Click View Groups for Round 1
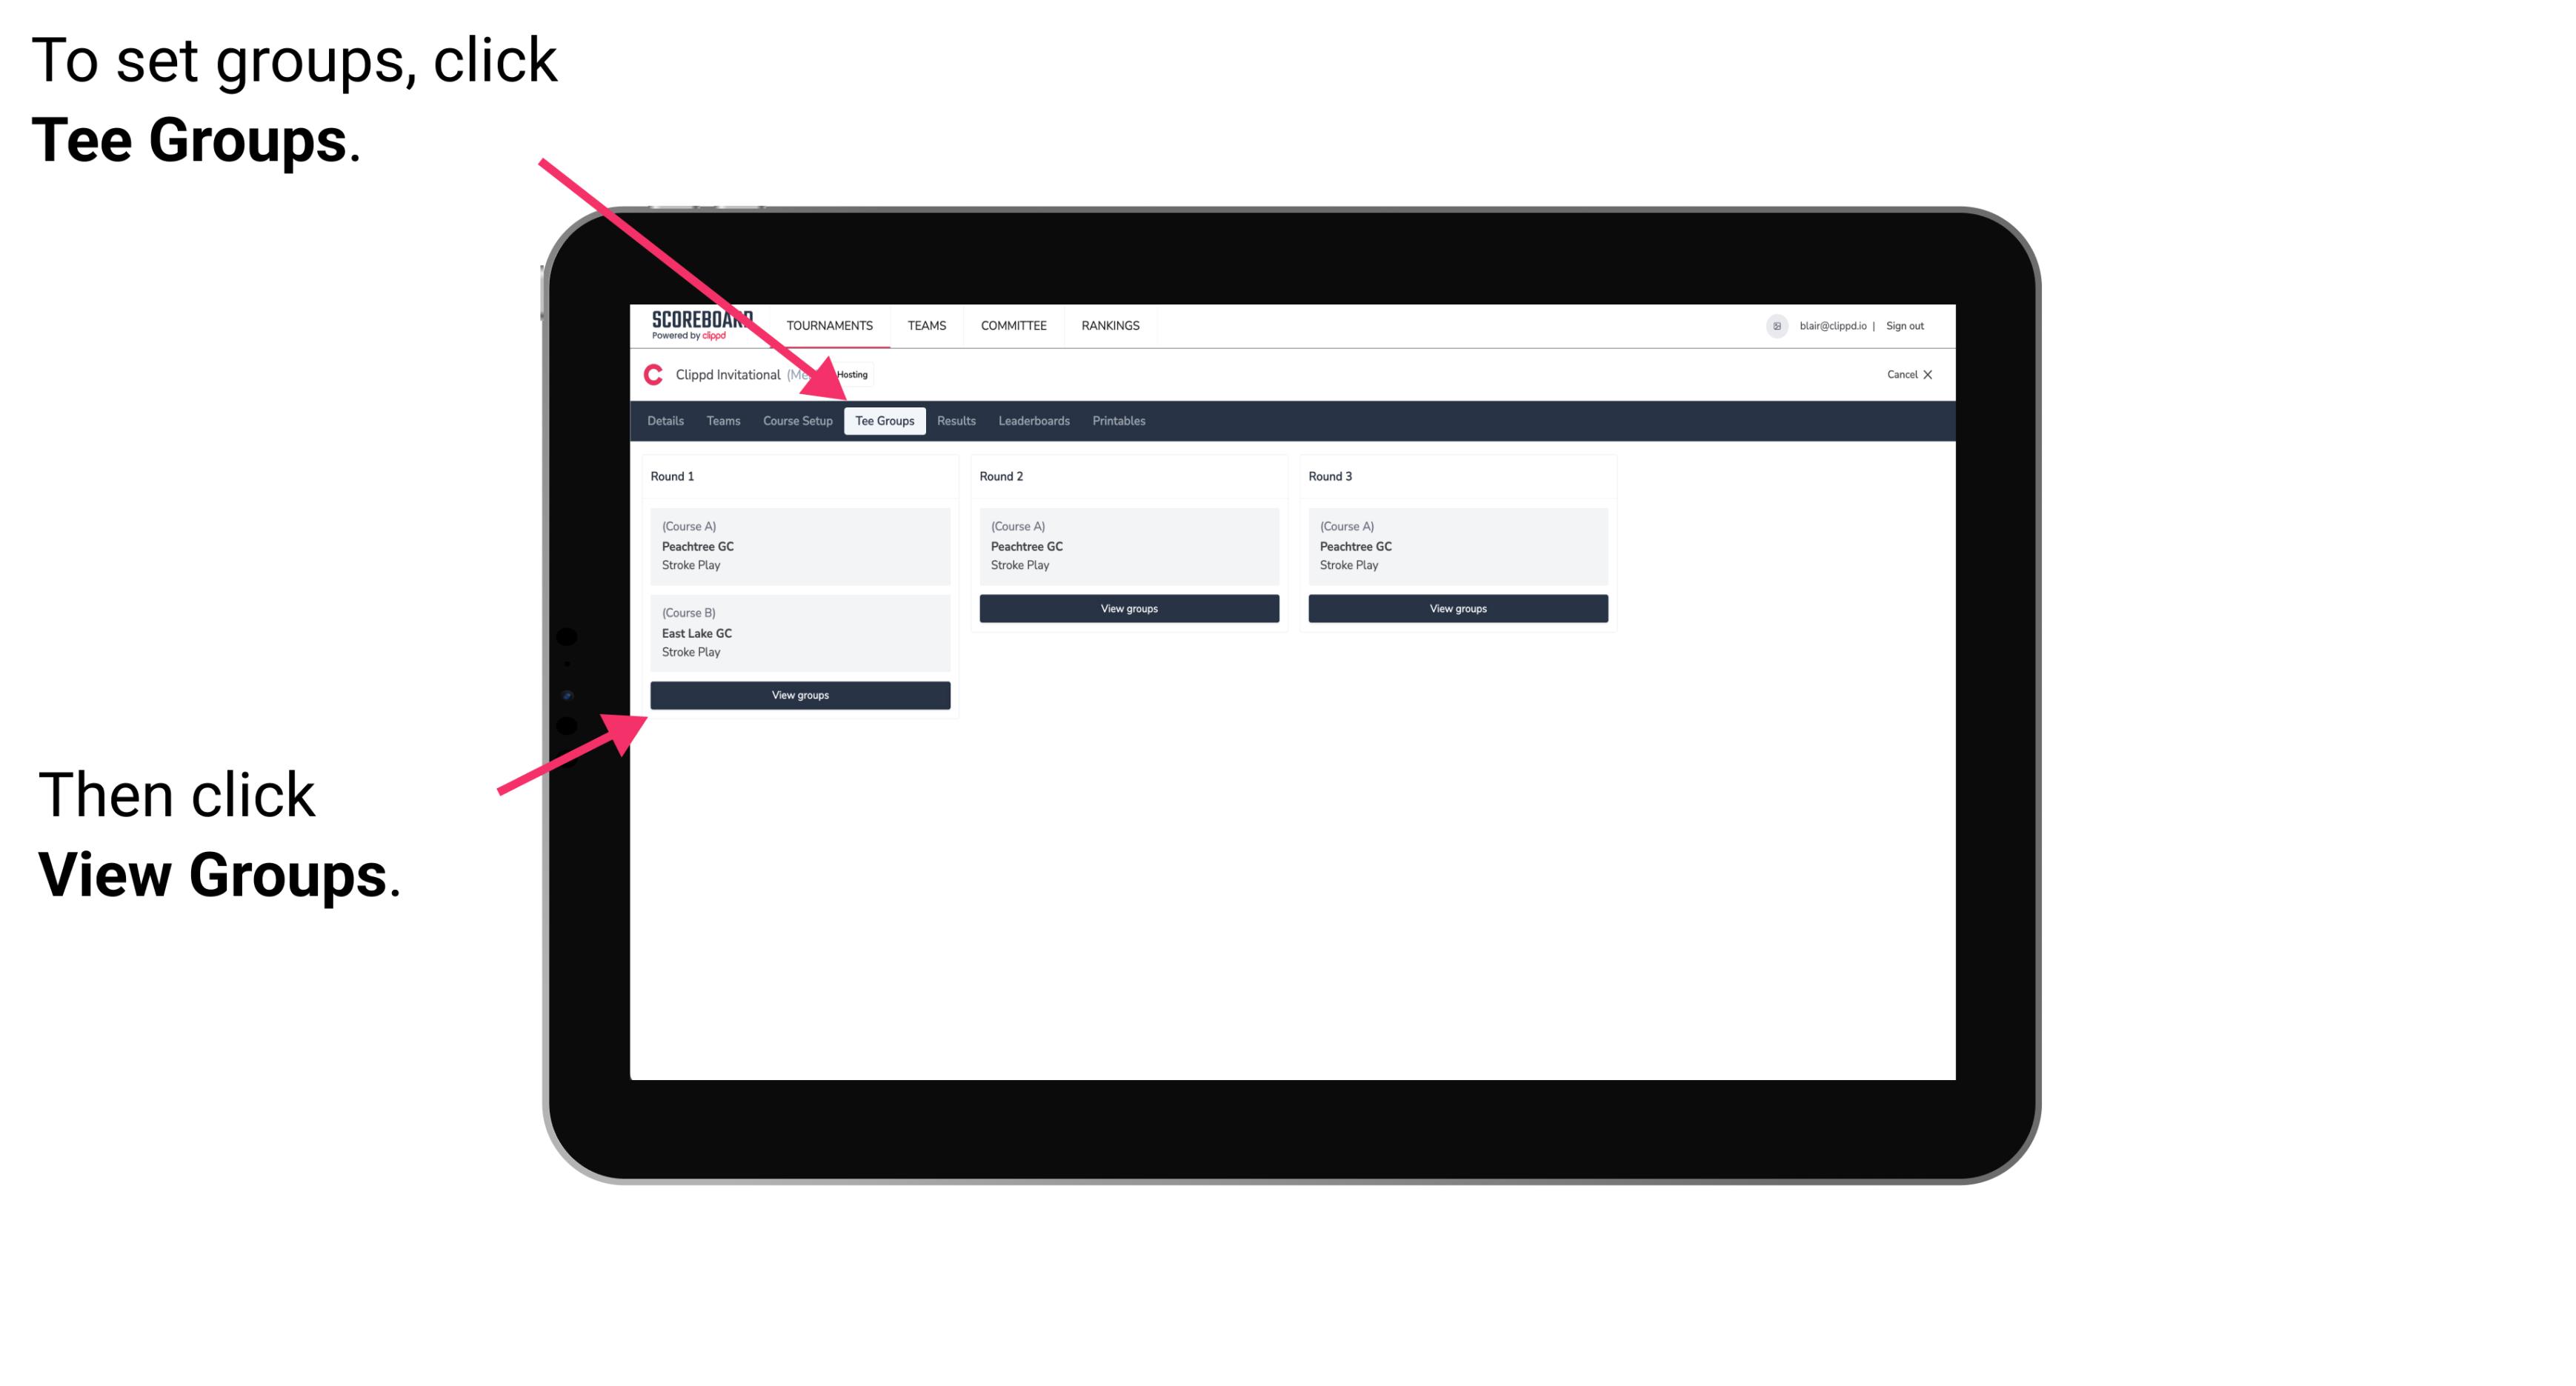 click(x=801, y=696)
